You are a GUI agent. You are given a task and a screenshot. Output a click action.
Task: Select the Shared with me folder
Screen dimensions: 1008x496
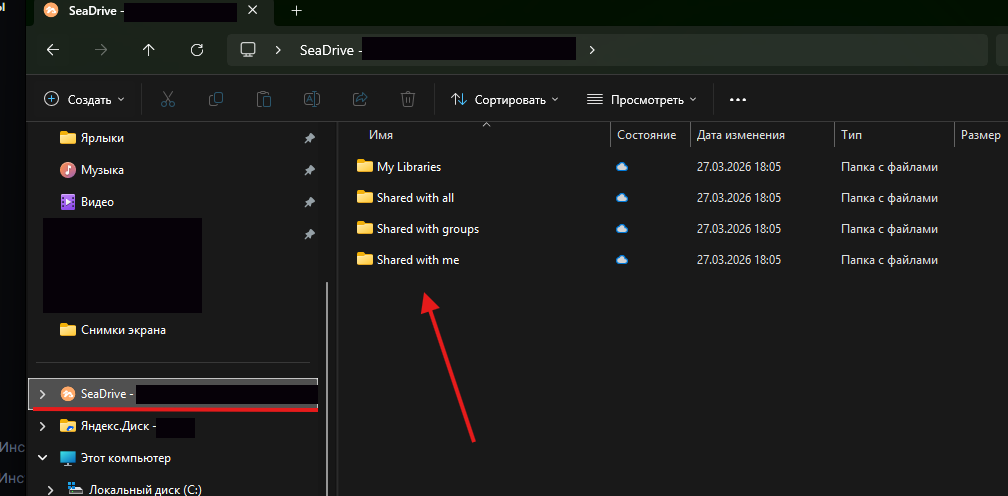418,260
